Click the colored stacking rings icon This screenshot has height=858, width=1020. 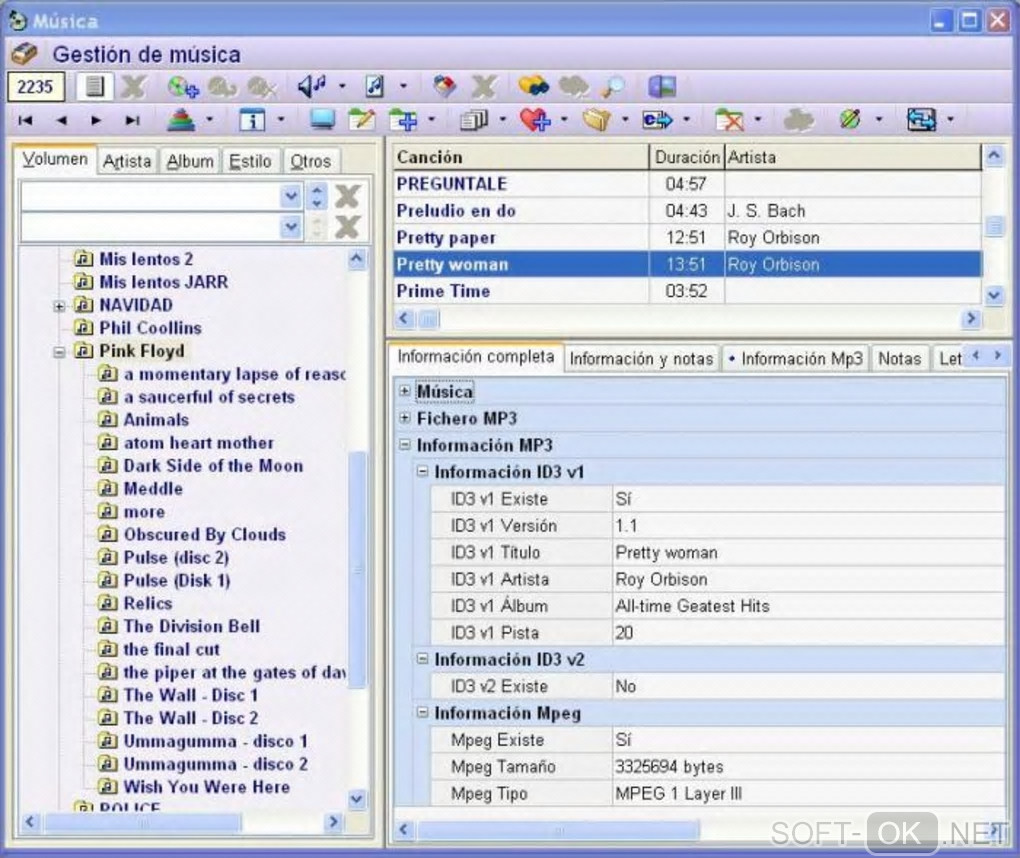tap(181, 120)
